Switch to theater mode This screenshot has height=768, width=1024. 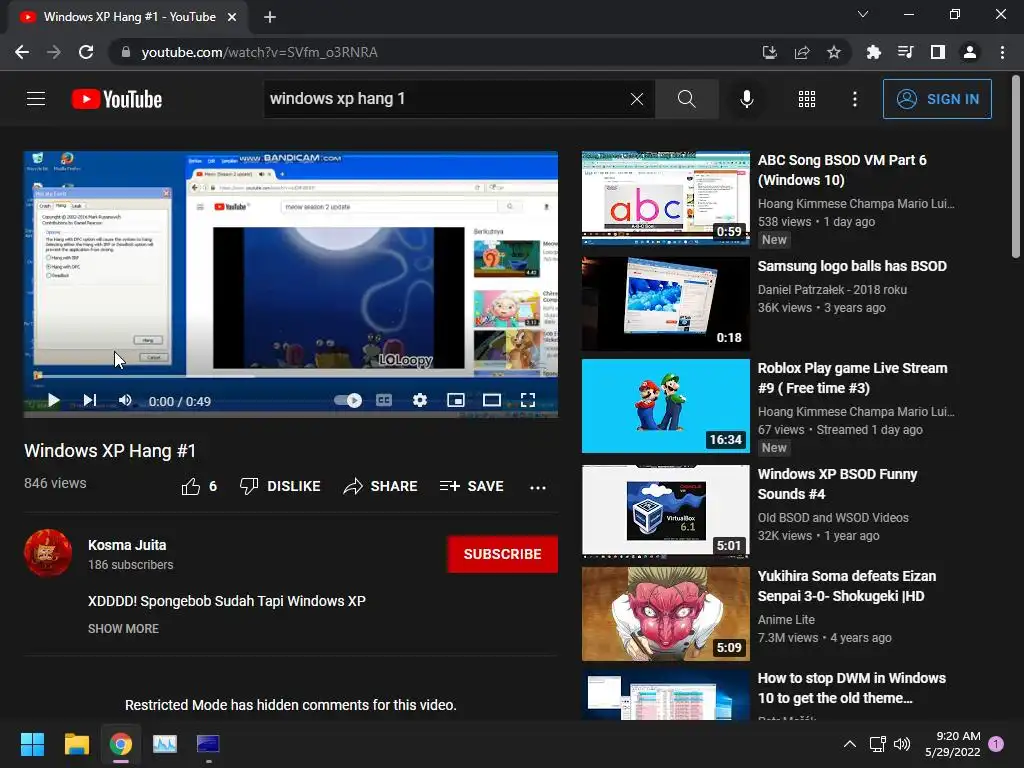pos(492,400)
